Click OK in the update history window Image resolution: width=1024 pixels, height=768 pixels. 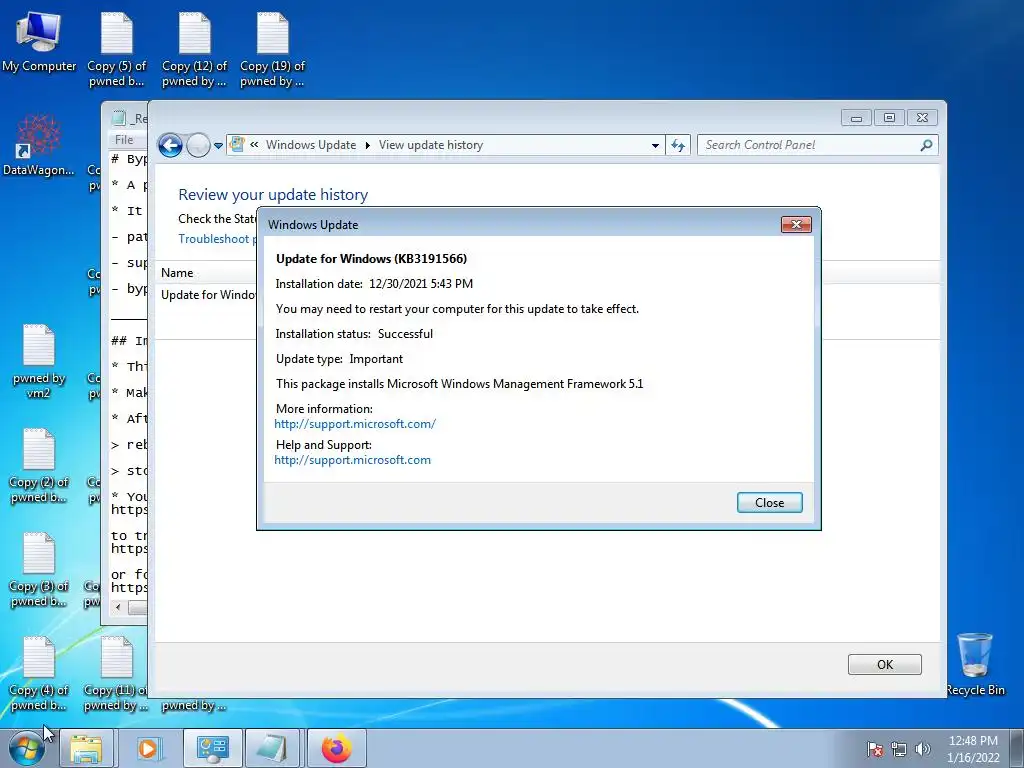[x=884, y=664]
